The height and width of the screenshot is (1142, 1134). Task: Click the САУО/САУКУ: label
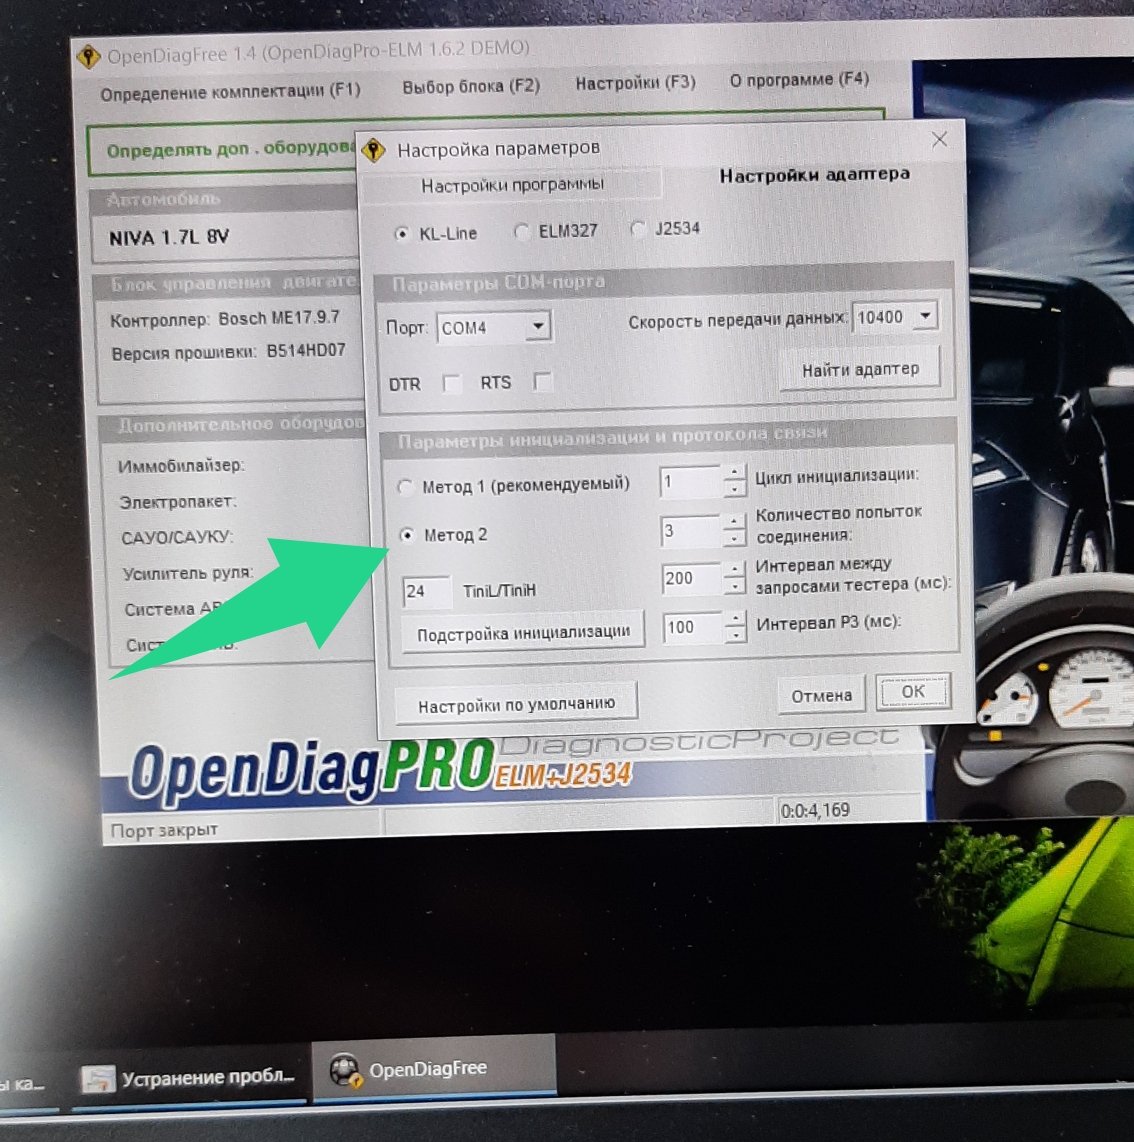click(177, 537)
